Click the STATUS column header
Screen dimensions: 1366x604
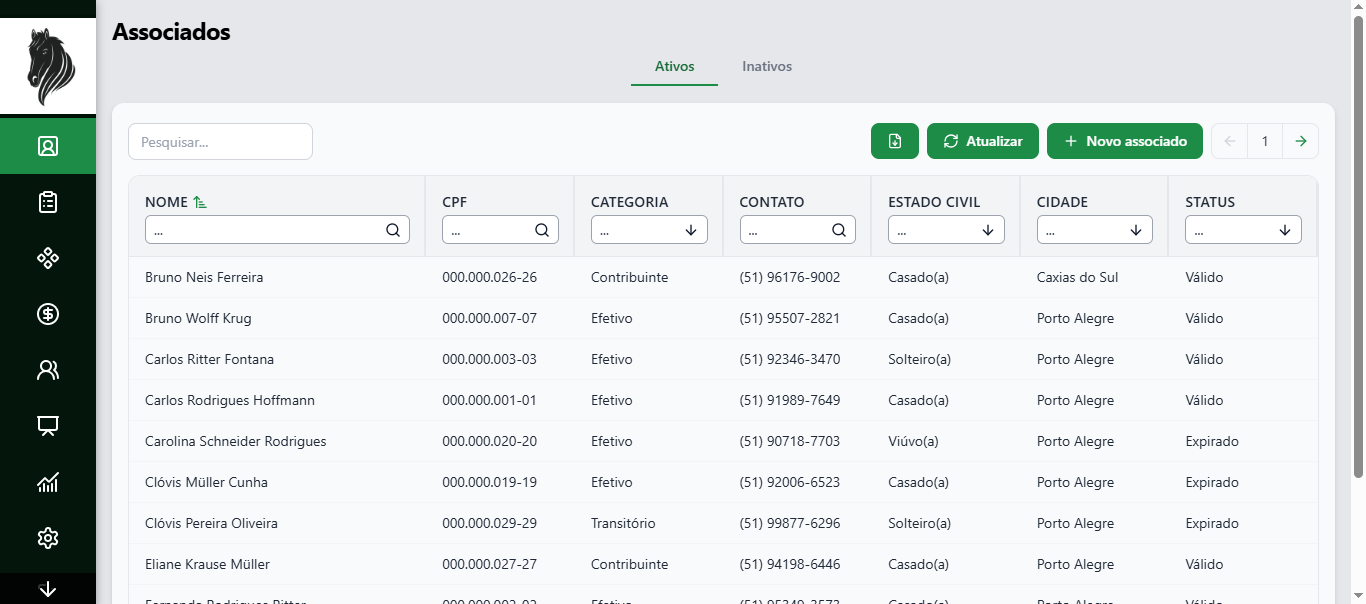click(1210, 202)
